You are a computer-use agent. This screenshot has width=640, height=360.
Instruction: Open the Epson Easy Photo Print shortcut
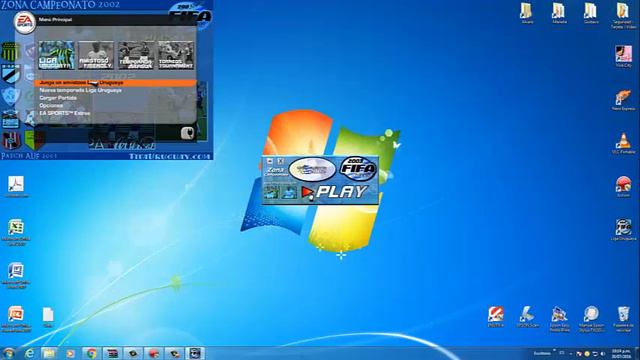(x=560, y=319)
